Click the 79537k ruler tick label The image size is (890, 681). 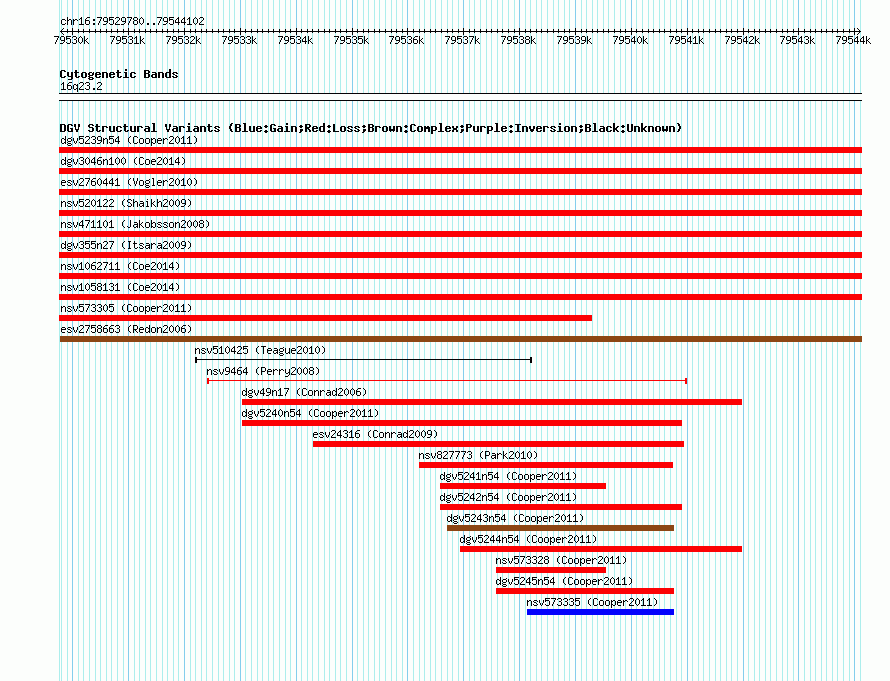click(x=462, y=40)
